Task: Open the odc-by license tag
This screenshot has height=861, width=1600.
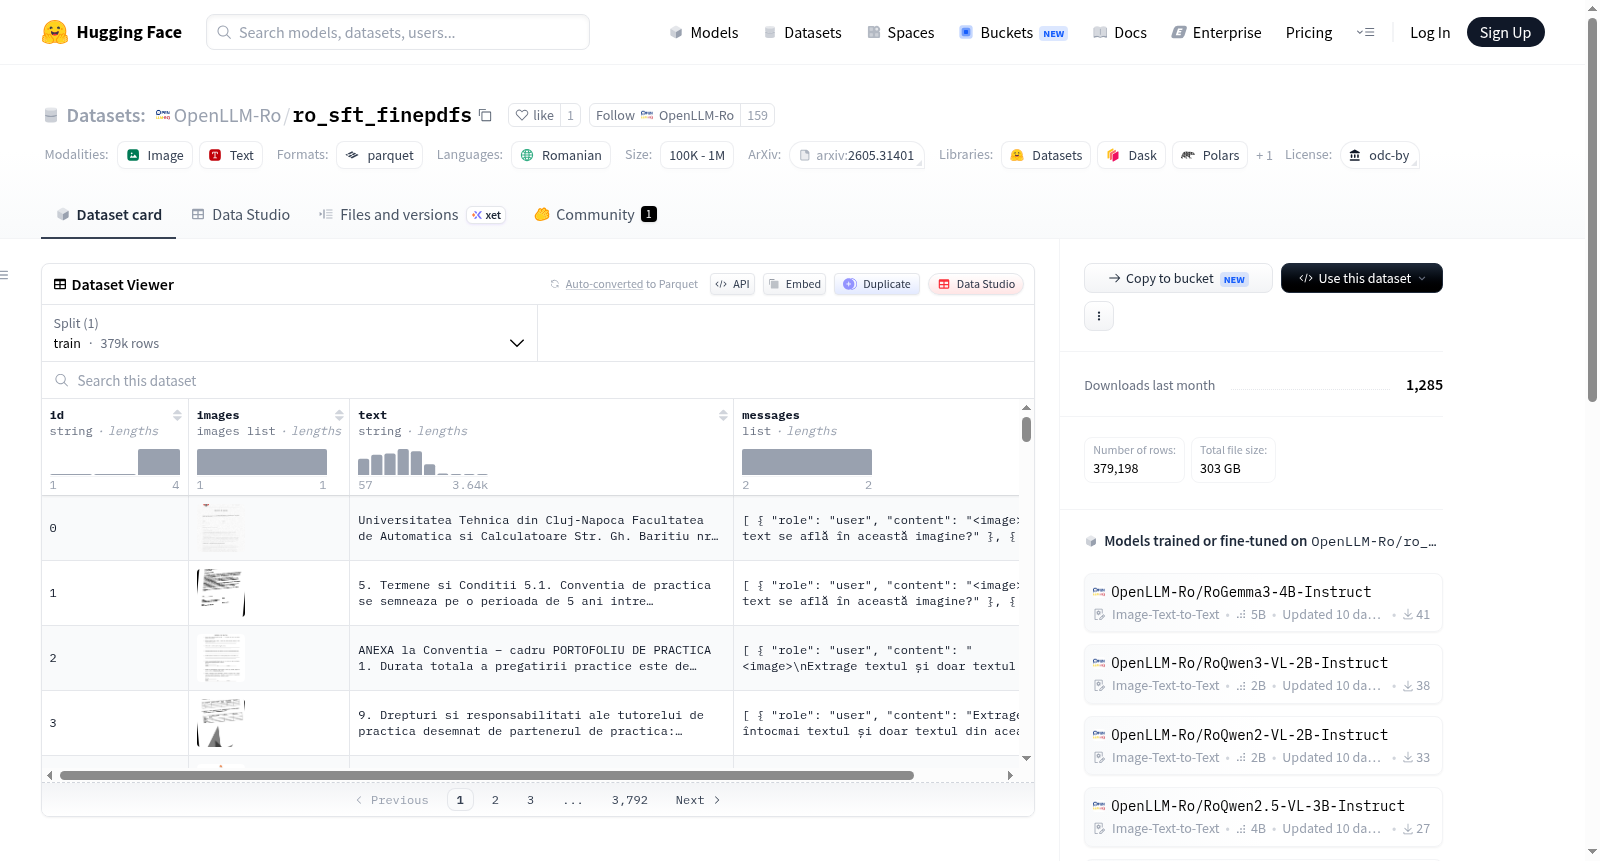Action: click(1379, 155)
